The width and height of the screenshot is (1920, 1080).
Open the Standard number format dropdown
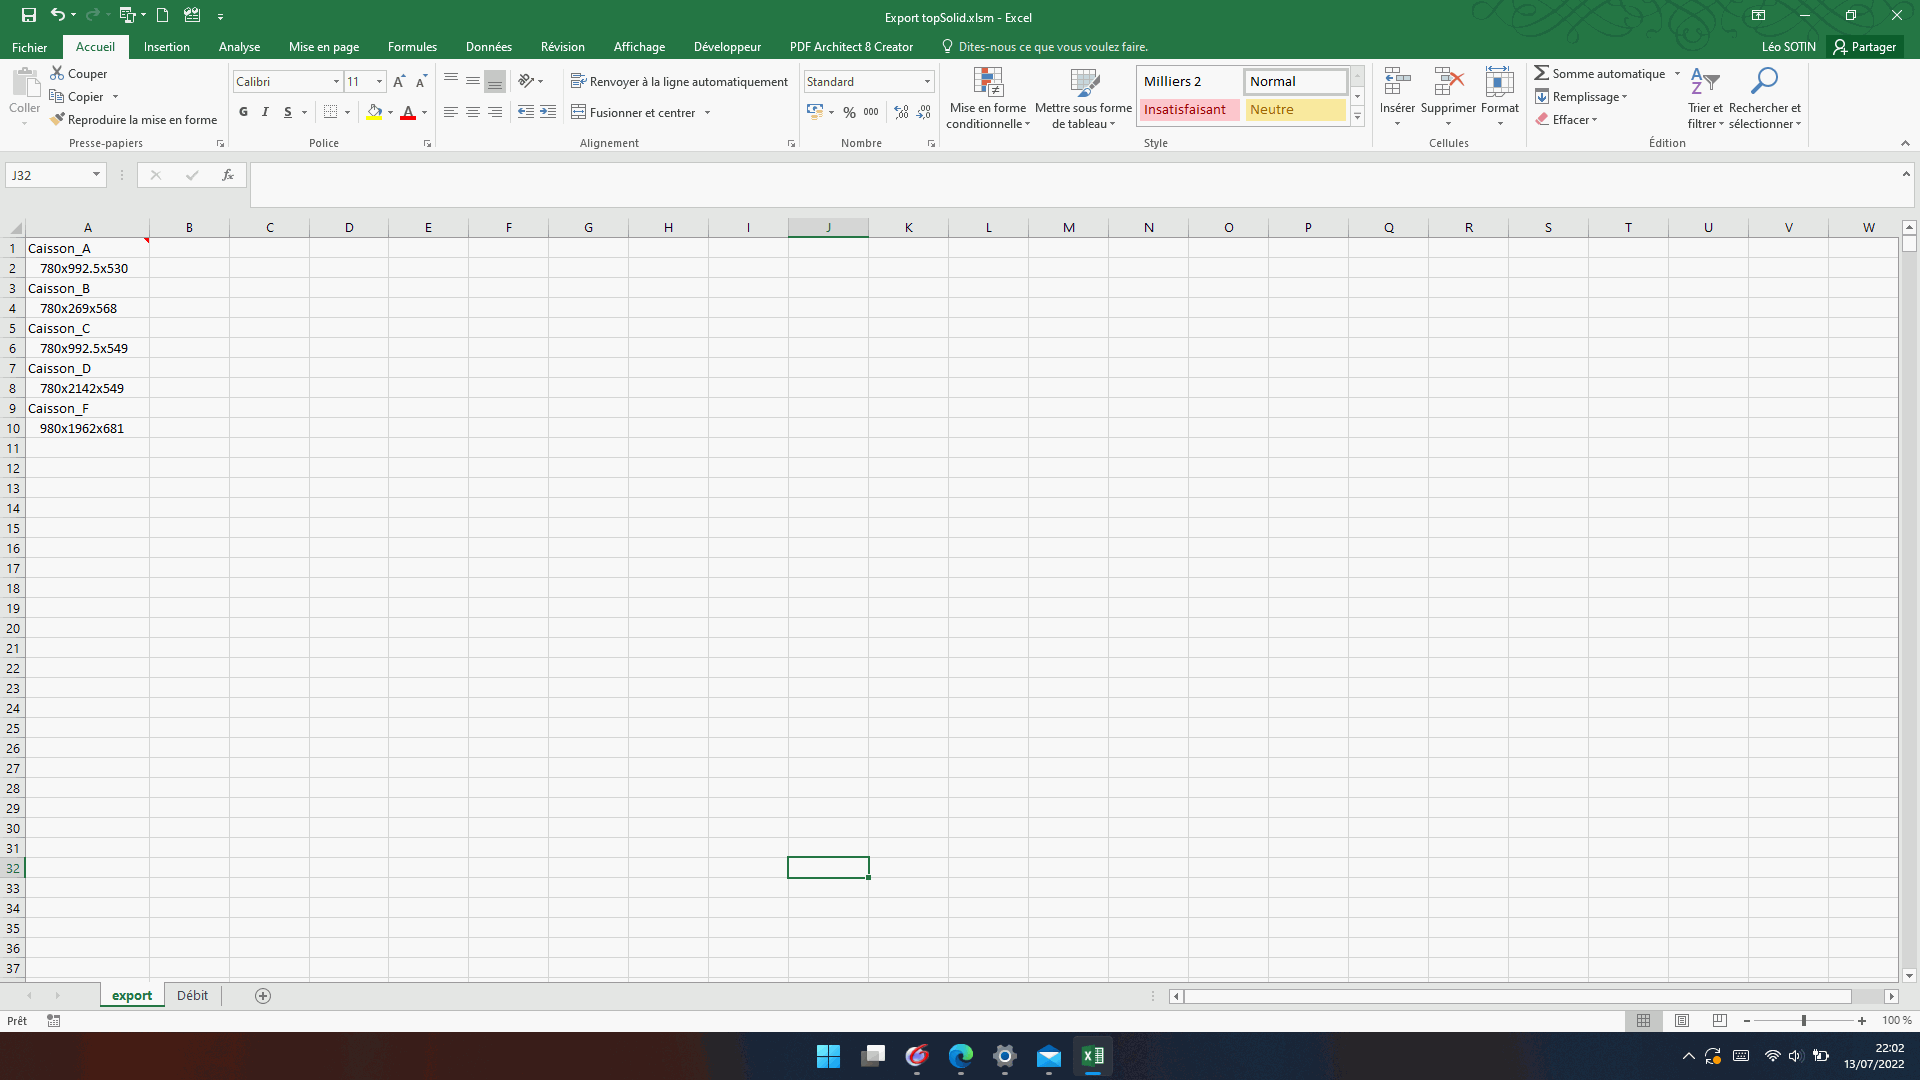pyautogui.click(x=927, y=82)
